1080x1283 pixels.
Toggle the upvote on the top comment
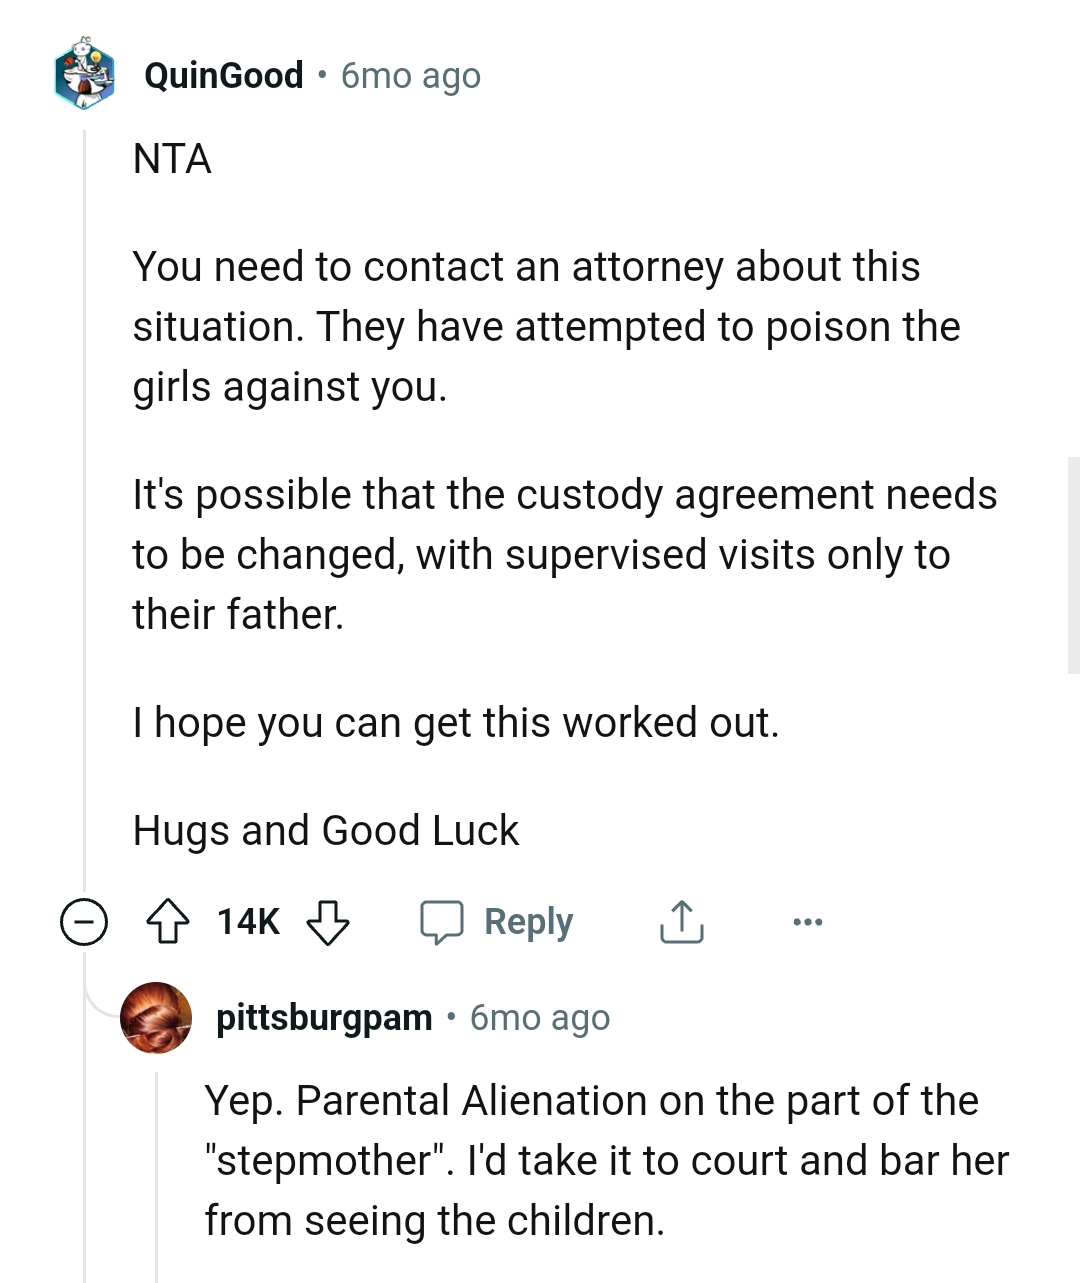170,921
